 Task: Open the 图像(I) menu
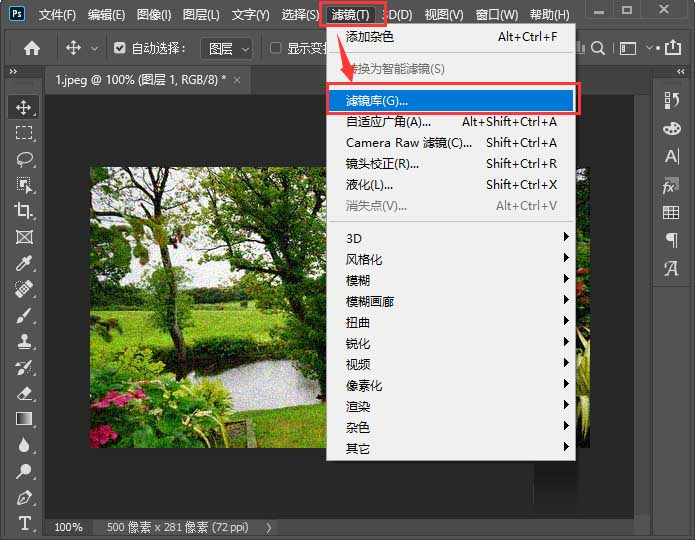click(x=154, y=15)
